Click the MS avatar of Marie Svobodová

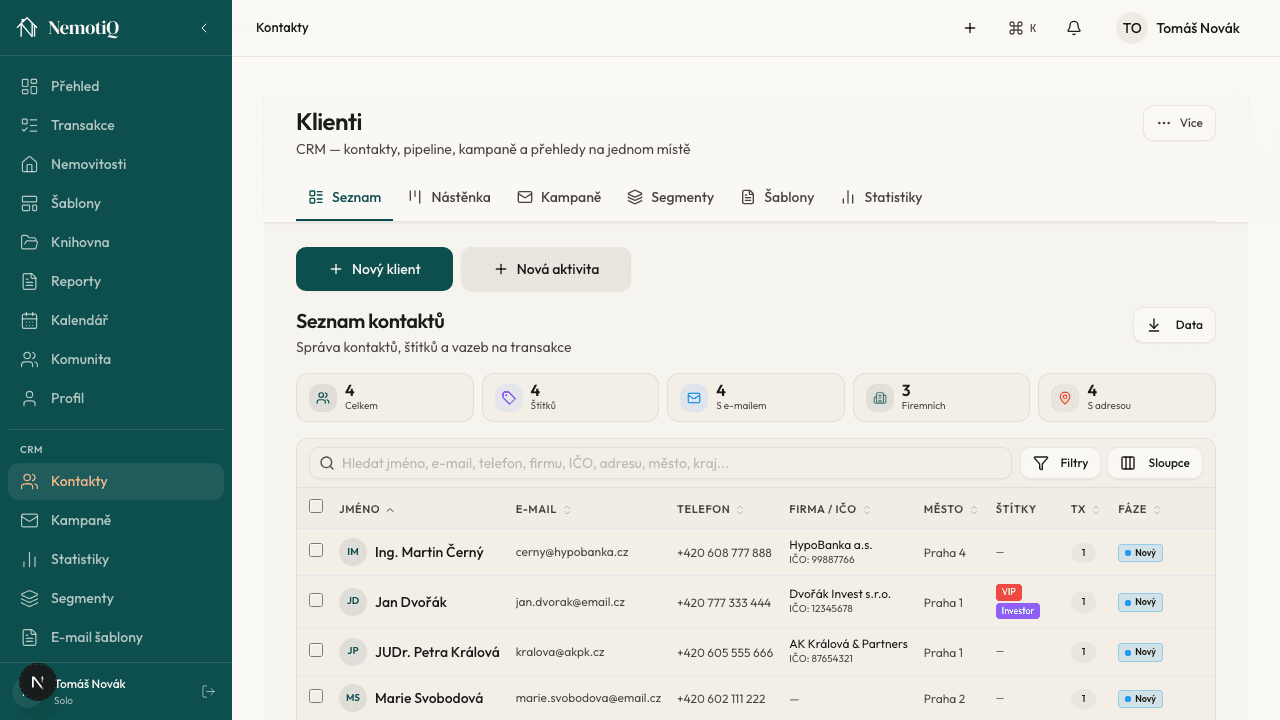pyautogui.click(x=353, y=698)
